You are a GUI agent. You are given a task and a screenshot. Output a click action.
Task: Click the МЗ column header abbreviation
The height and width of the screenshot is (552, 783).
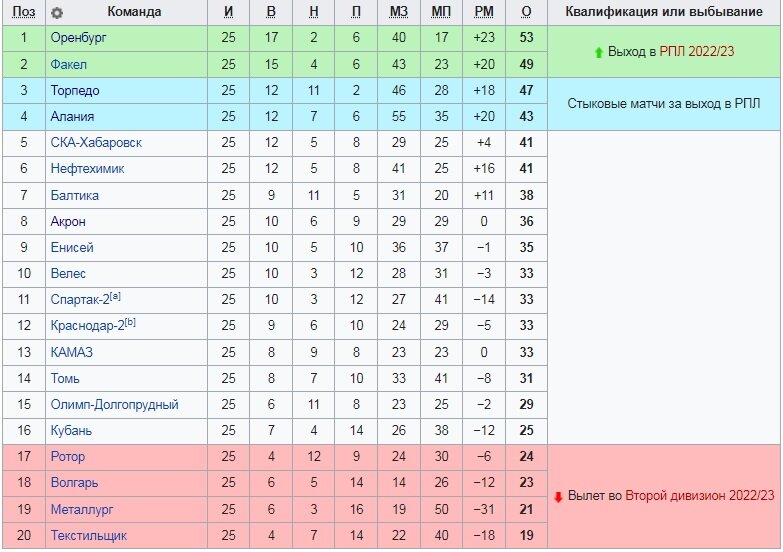point(398,12)
